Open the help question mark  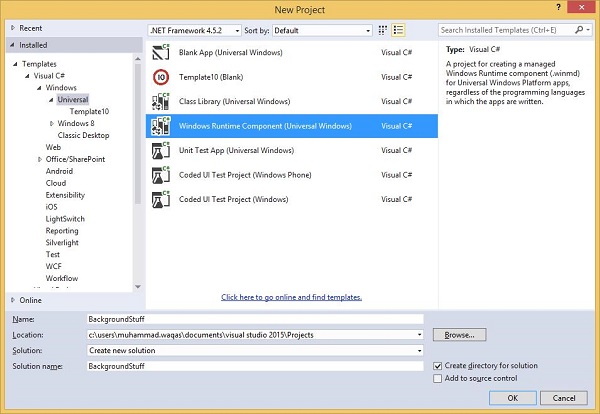coord(558,7)
